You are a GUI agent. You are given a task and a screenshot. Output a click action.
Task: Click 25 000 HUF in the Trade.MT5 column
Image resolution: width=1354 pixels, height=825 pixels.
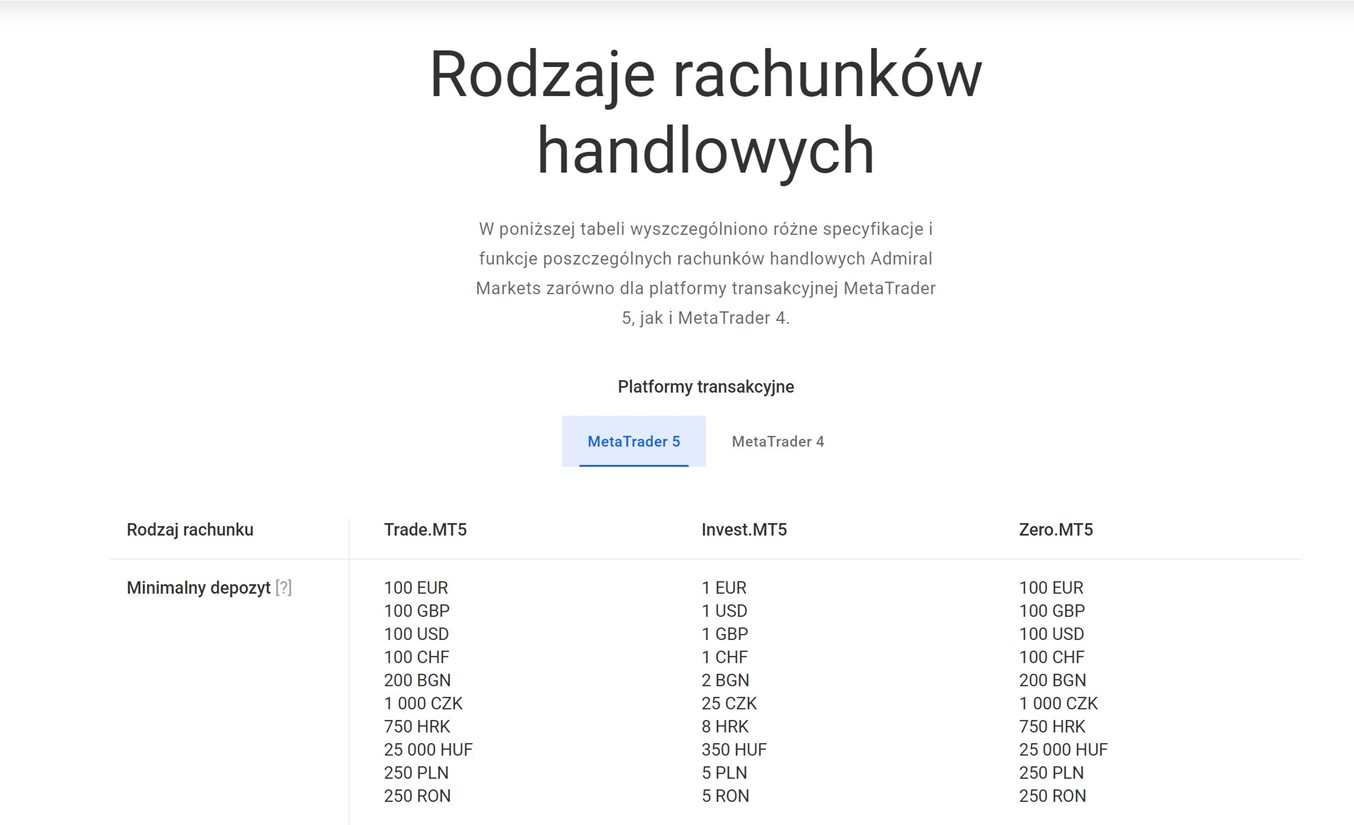tap(428, 749)
